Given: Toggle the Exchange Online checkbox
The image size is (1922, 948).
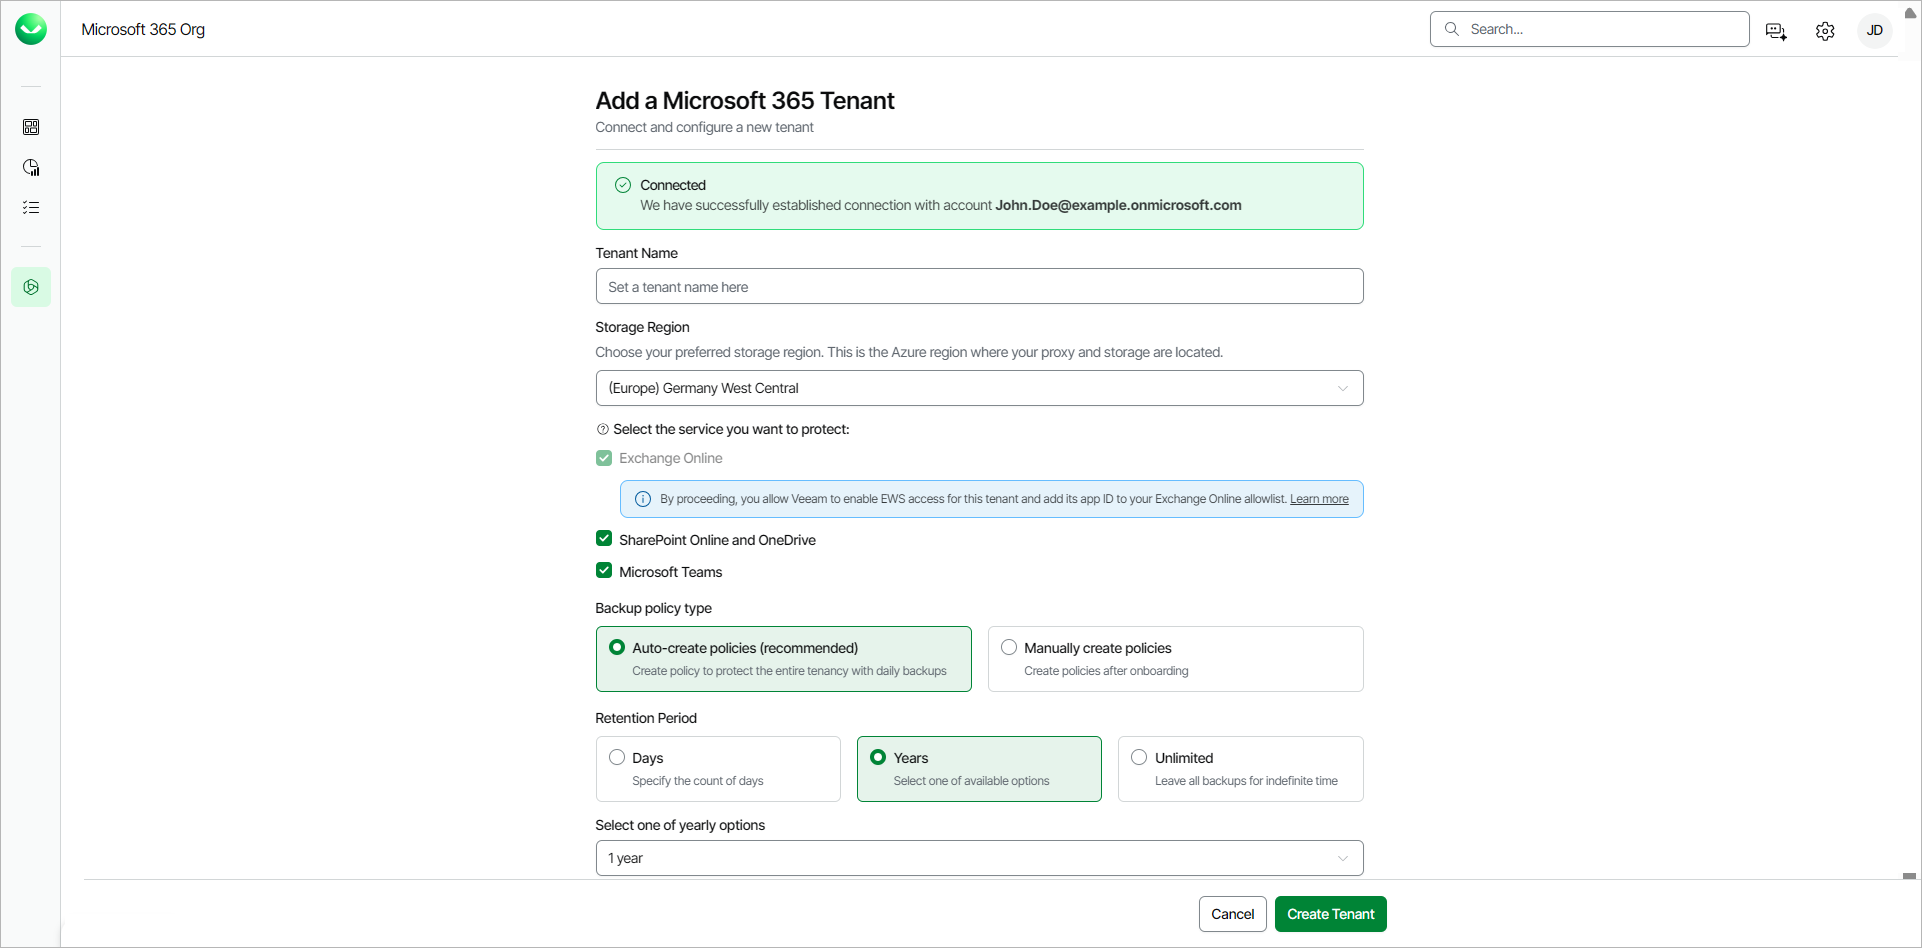Looking at the screenshot, I should coord(604,458).
